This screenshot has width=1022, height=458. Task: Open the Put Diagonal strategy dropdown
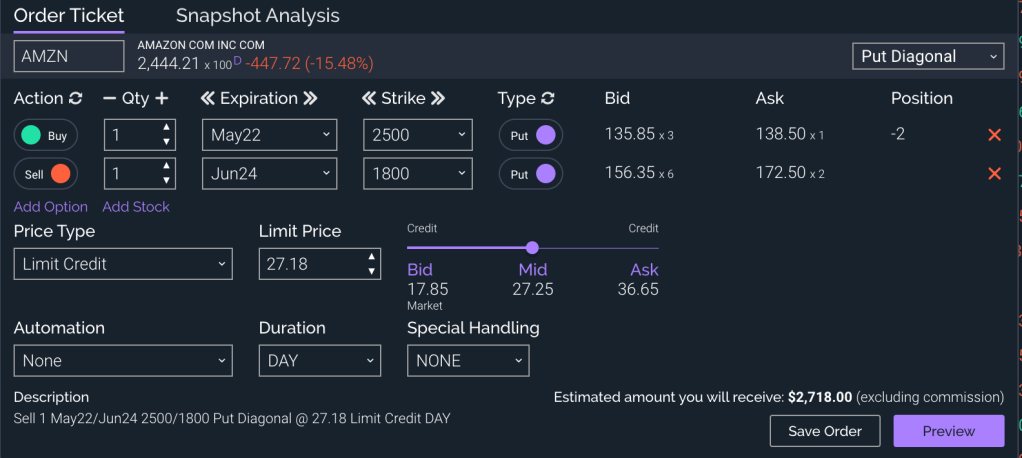coord(928,57)
